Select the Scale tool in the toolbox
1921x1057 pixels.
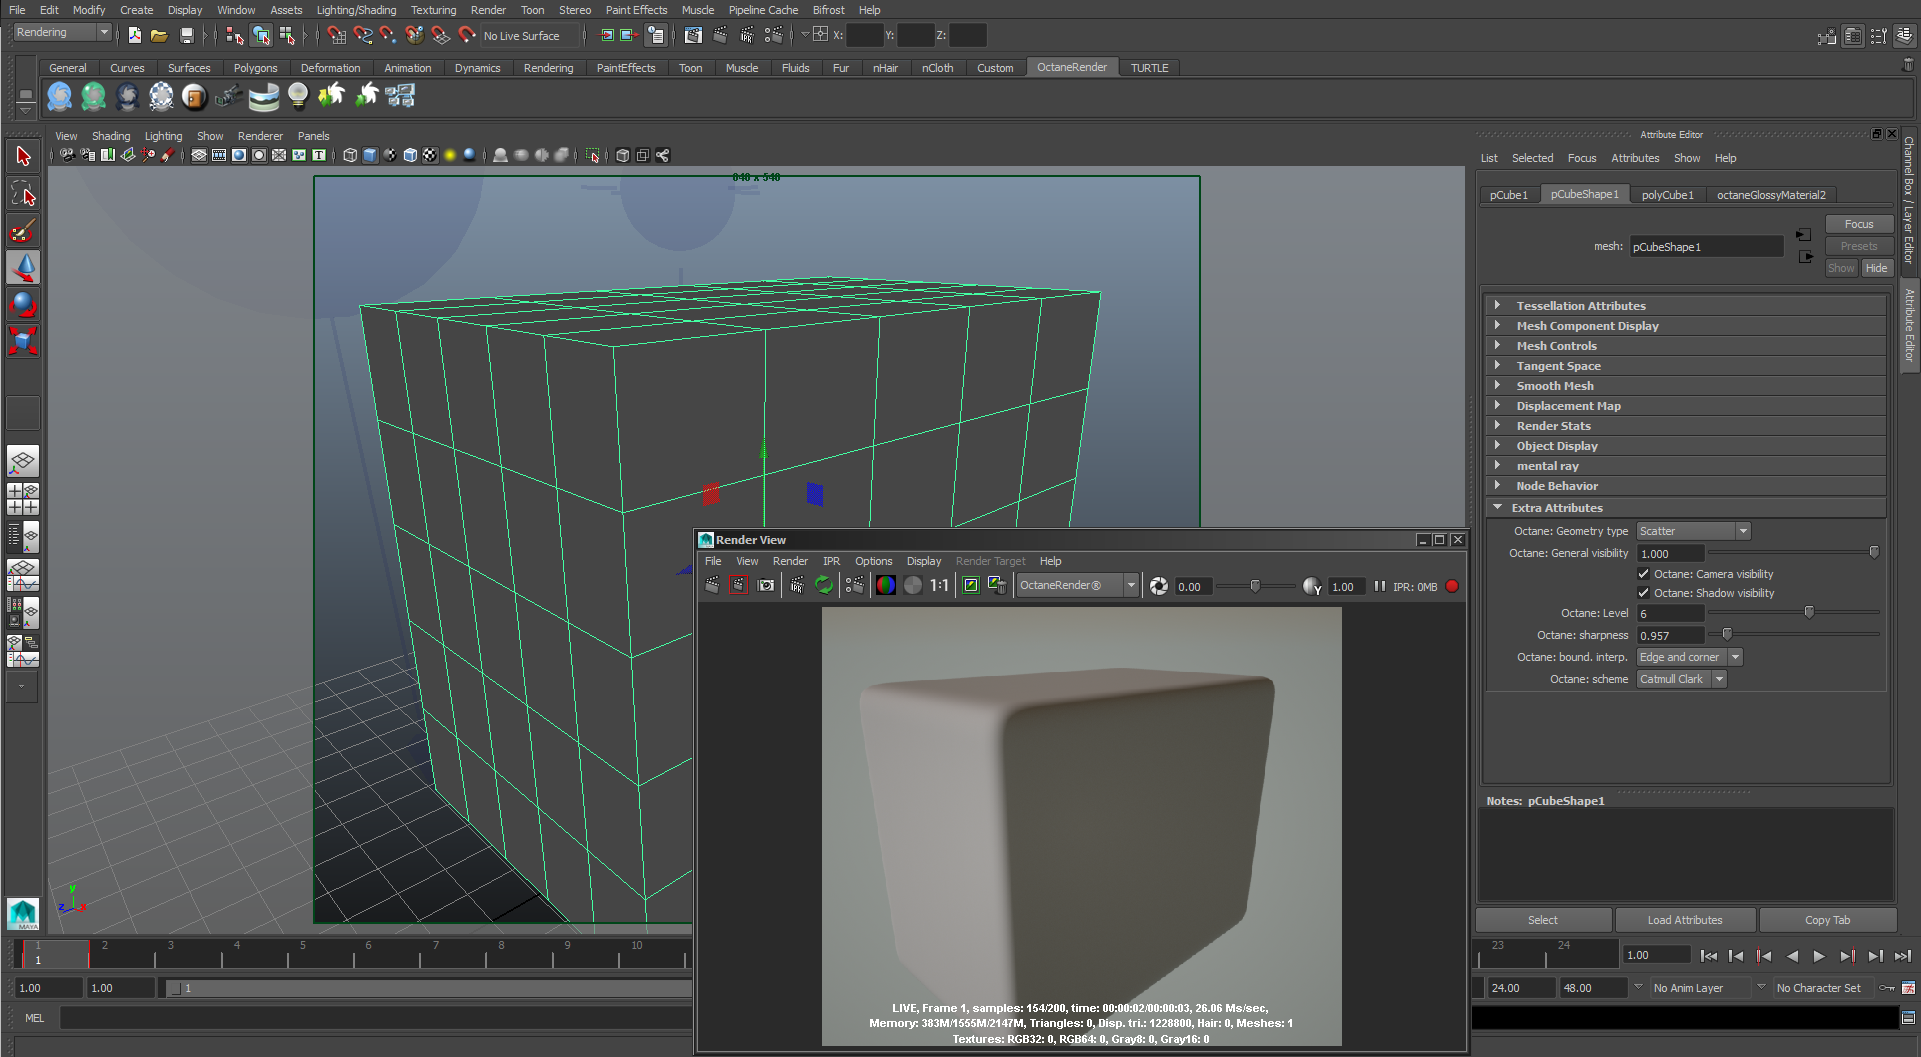click(23, 341)
